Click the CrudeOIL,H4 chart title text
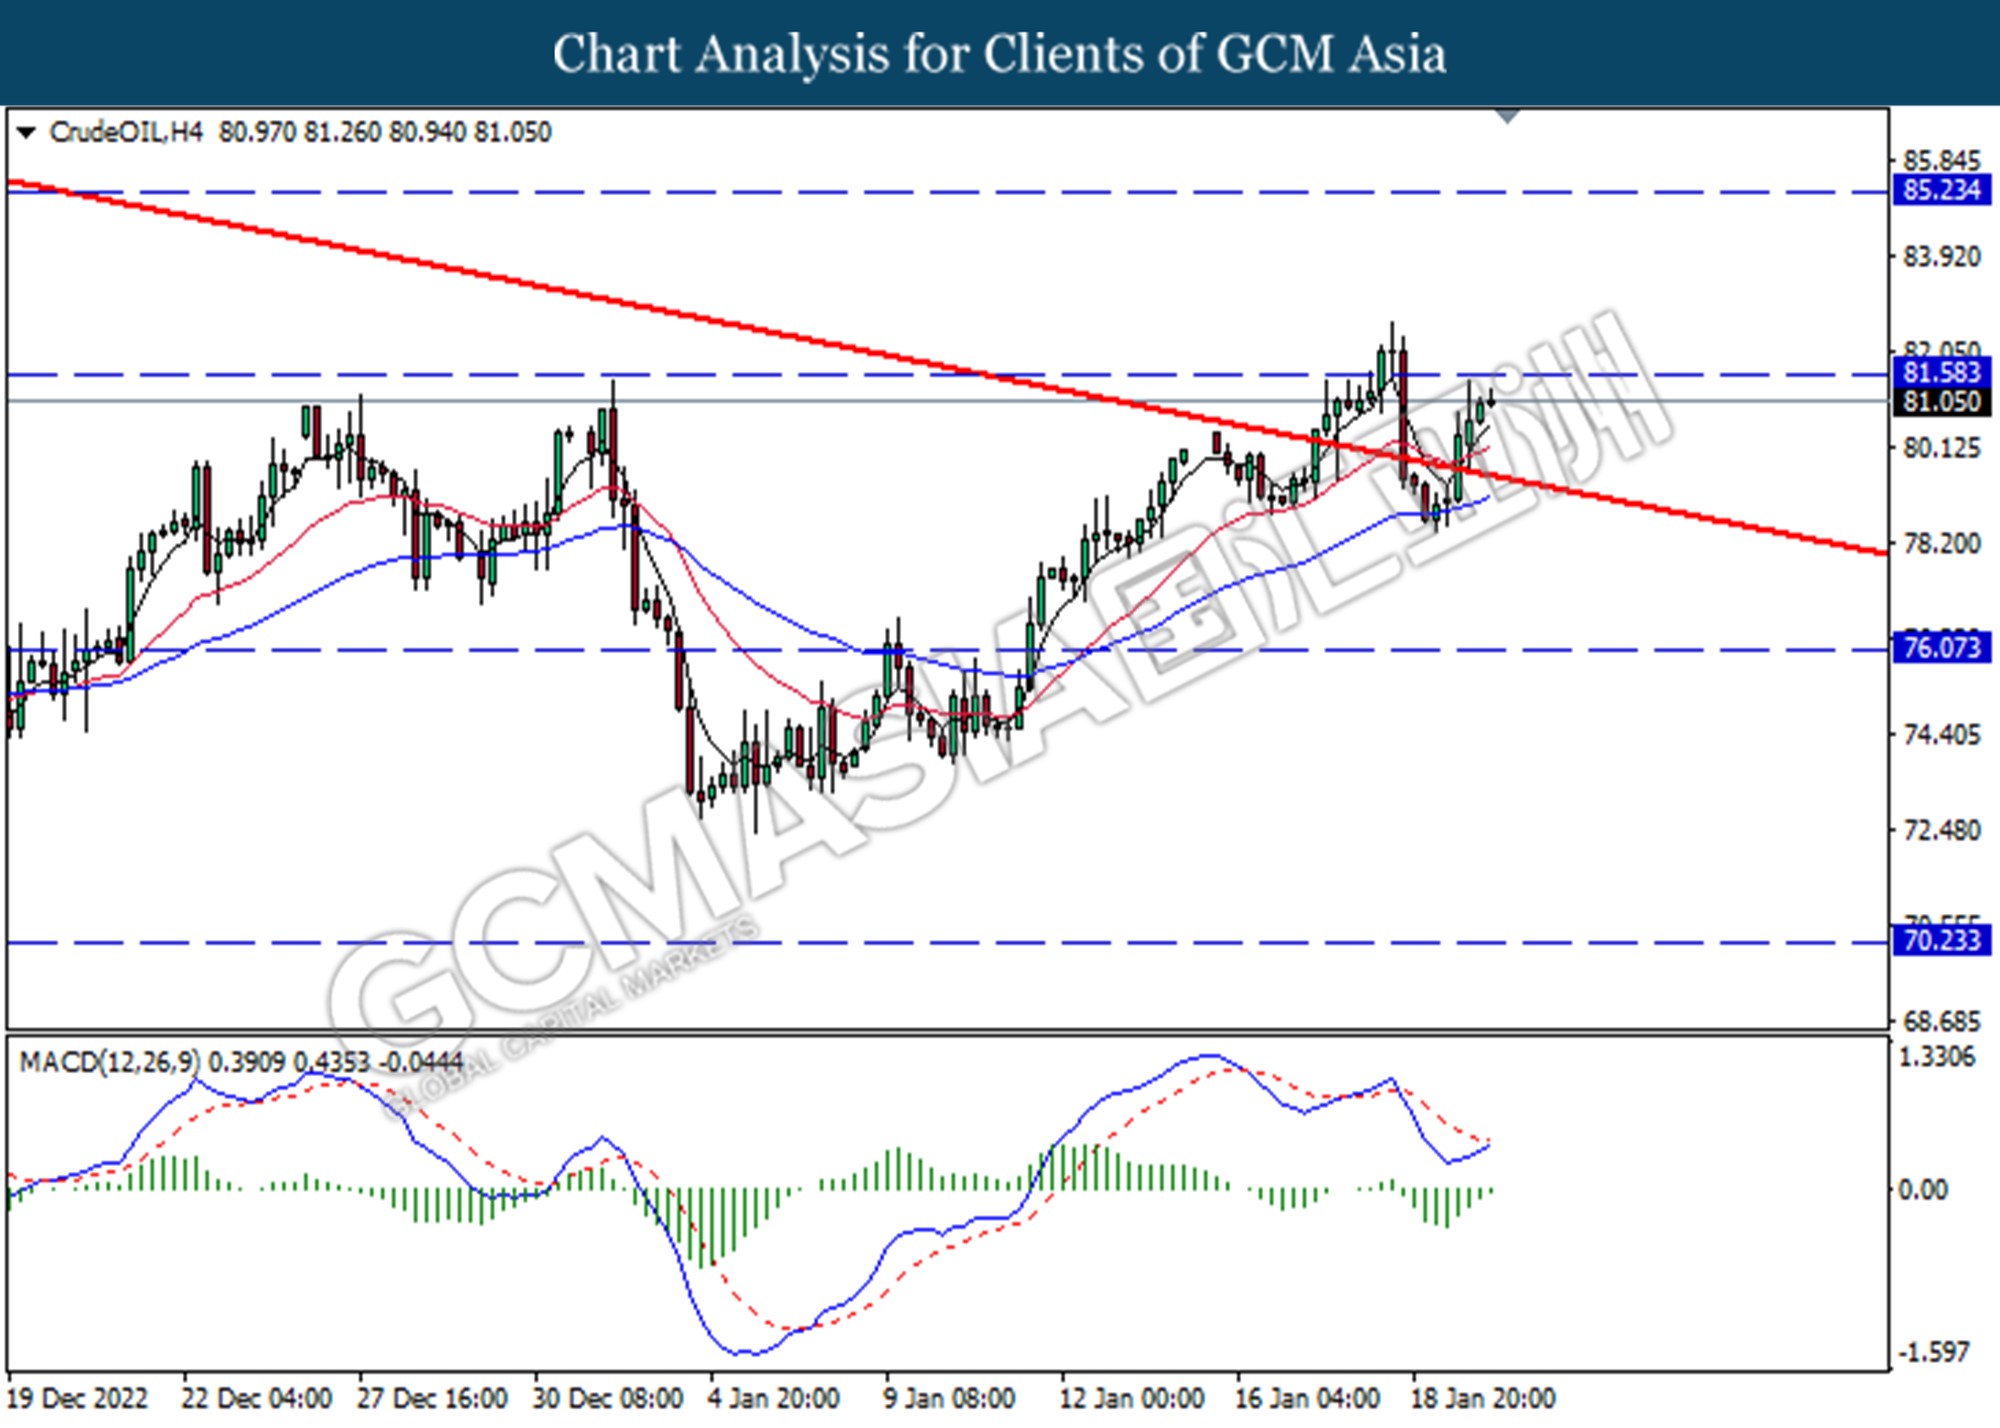The width and height of the screenshot is (2000, 1428). [126, 132]
